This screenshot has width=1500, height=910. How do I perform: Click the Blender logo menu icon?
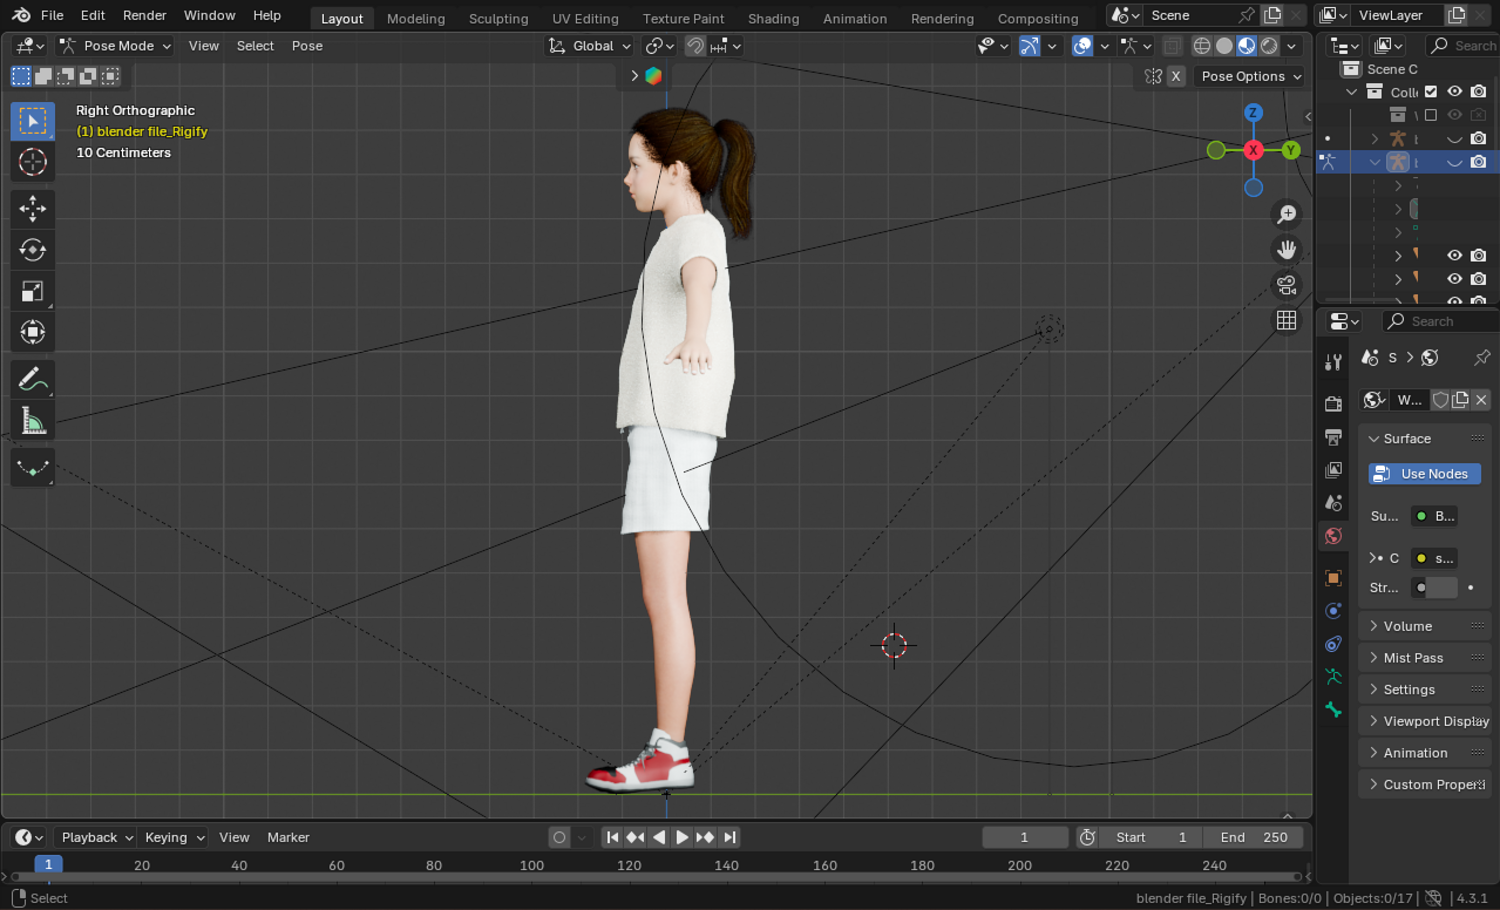click(x=21, y=15)
